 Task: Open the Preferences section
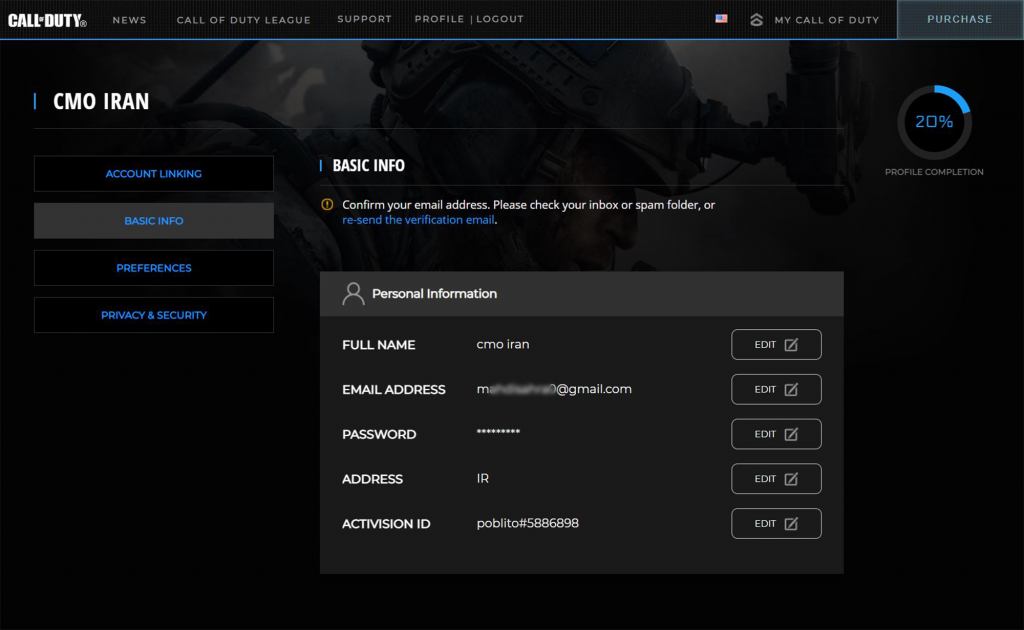[153, 268]
